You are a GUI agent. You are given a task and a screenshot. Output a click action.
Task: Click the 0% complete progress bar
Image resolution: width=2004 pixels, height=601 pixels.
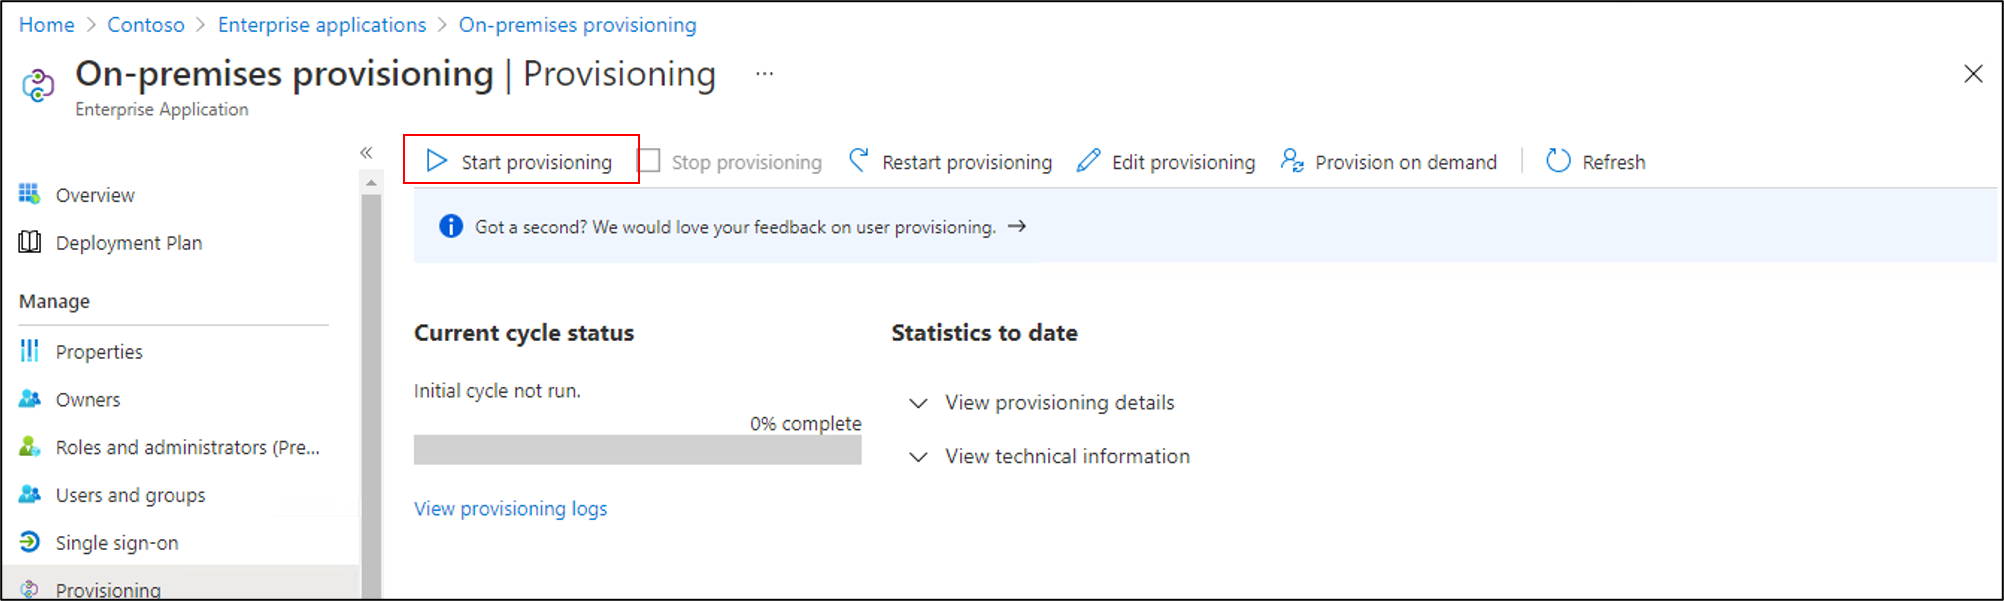[637, 450]
